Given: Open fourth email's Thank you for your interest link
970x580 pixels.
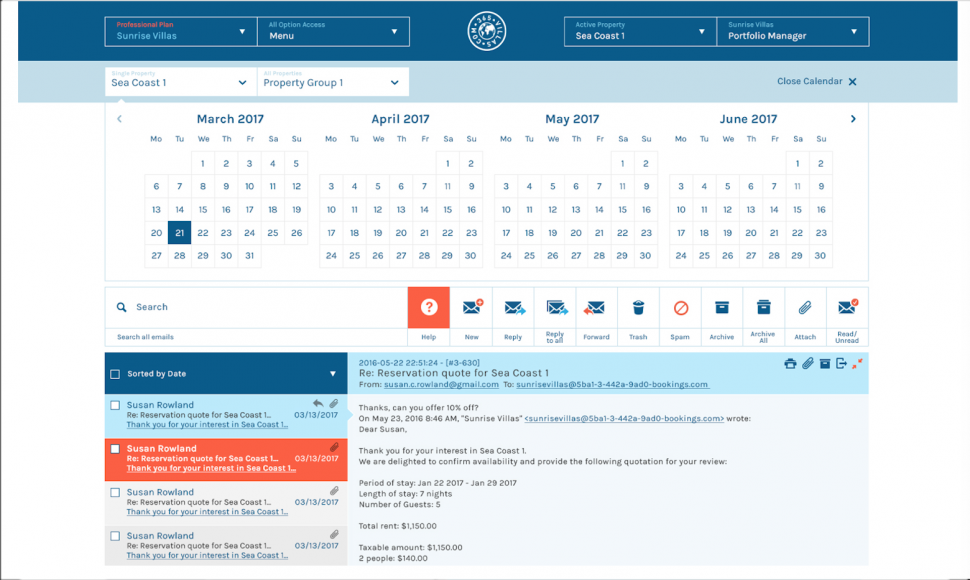Looking at the screenshot, I should coord(207,555).
